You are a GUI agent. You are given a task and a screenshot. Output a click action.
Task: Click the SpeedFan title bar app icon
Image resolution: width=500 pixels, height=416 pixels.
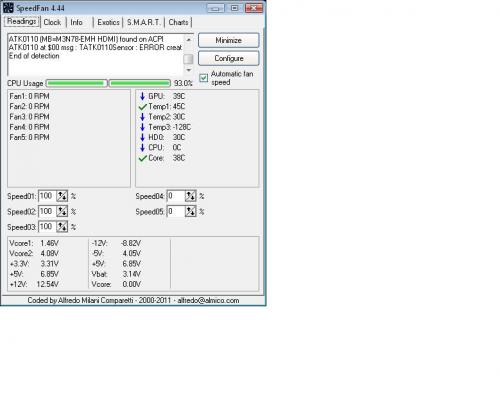[x=8, y=8]
